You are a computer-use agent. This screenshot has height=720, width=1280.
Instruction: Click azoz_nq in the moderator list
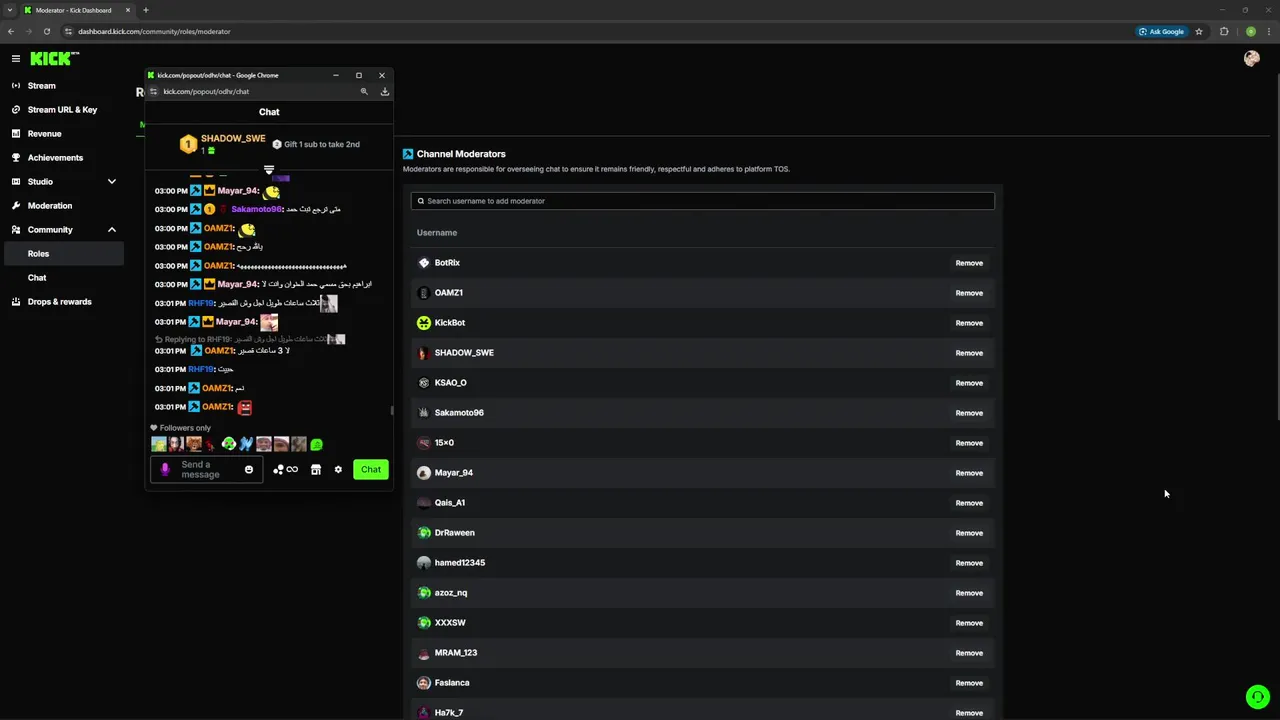click(x=451, y=593)
